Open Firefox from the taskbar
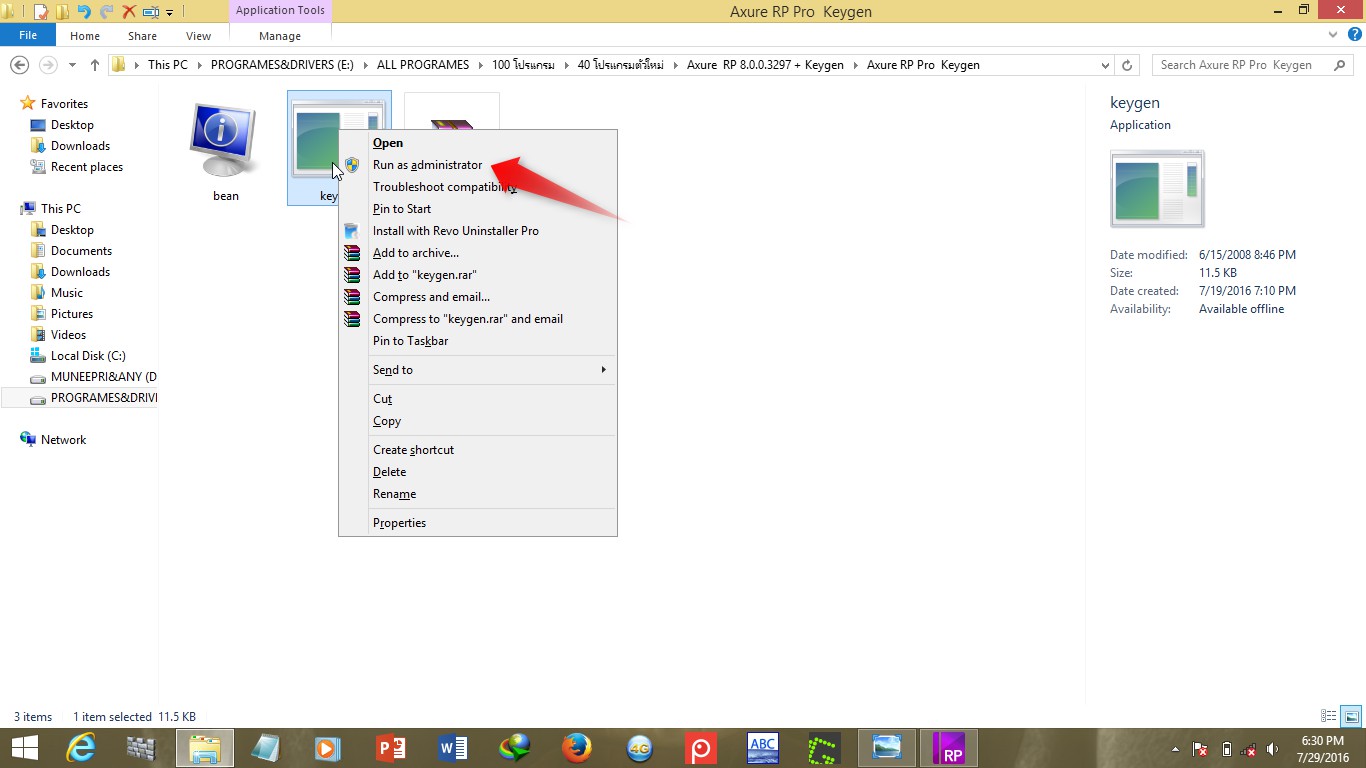 (577, 747)
